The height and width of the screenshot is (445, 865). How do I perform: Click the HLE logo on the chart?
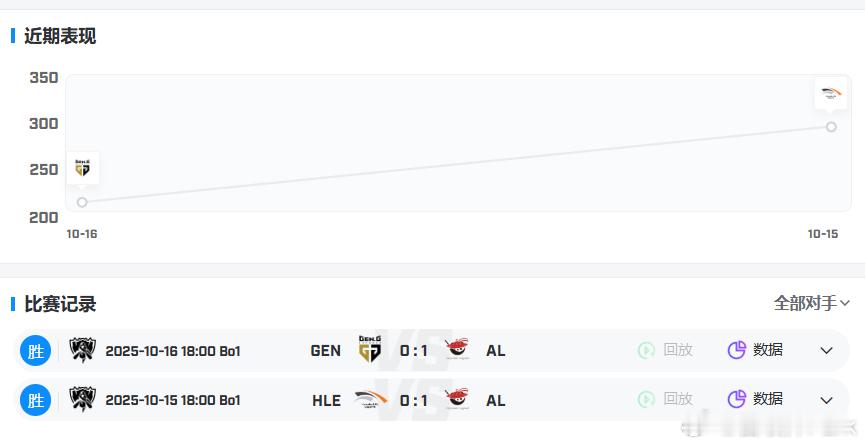(x=831, y=94)
